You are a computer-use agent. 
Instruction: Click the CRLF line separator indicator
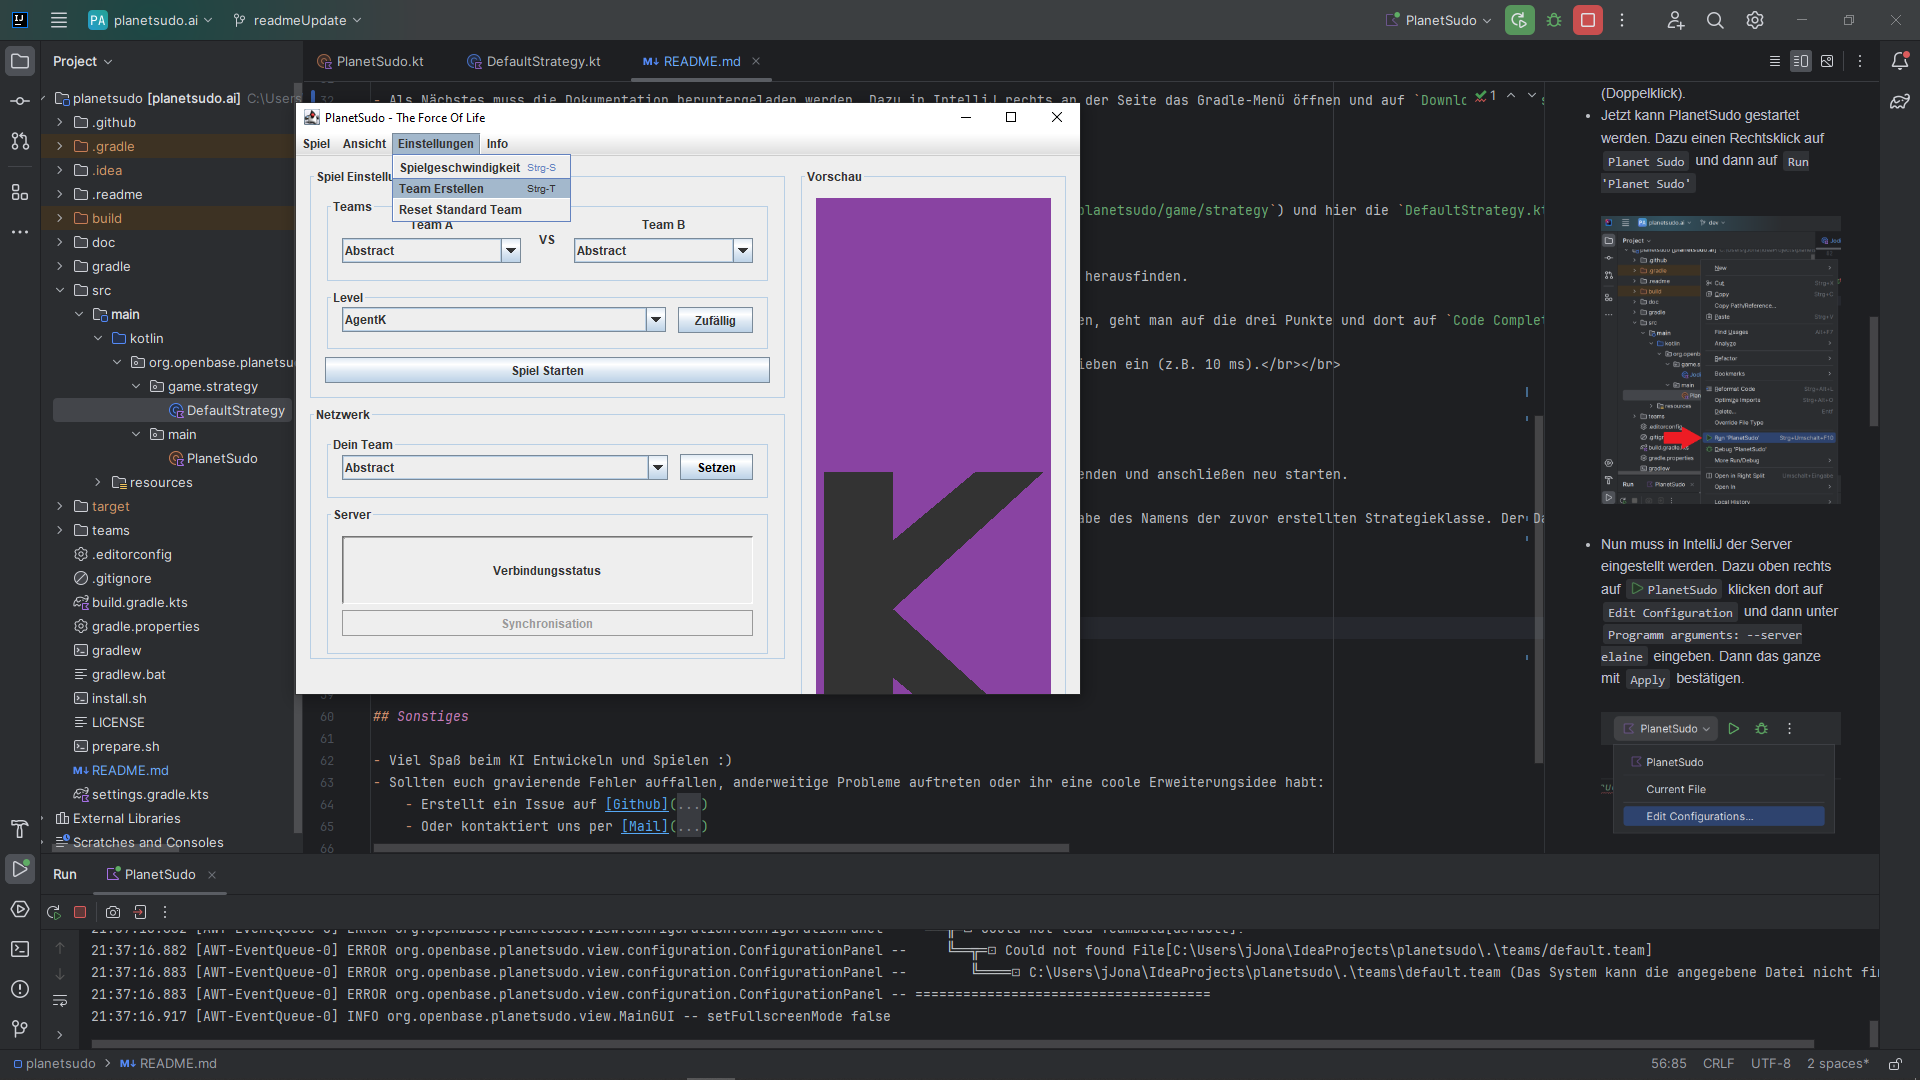click(x=1718, y=1064)
